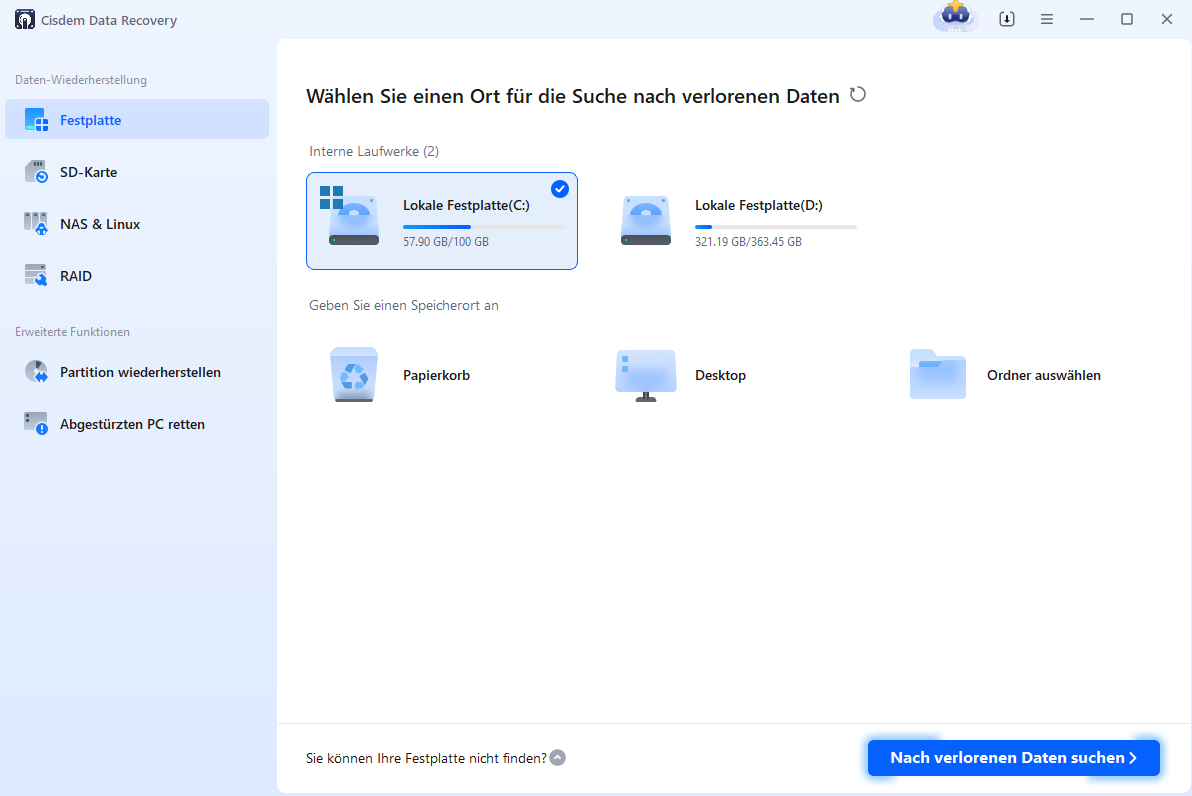
Task: Click Nach verlorenen Daten suchen
Action: 1013,757
